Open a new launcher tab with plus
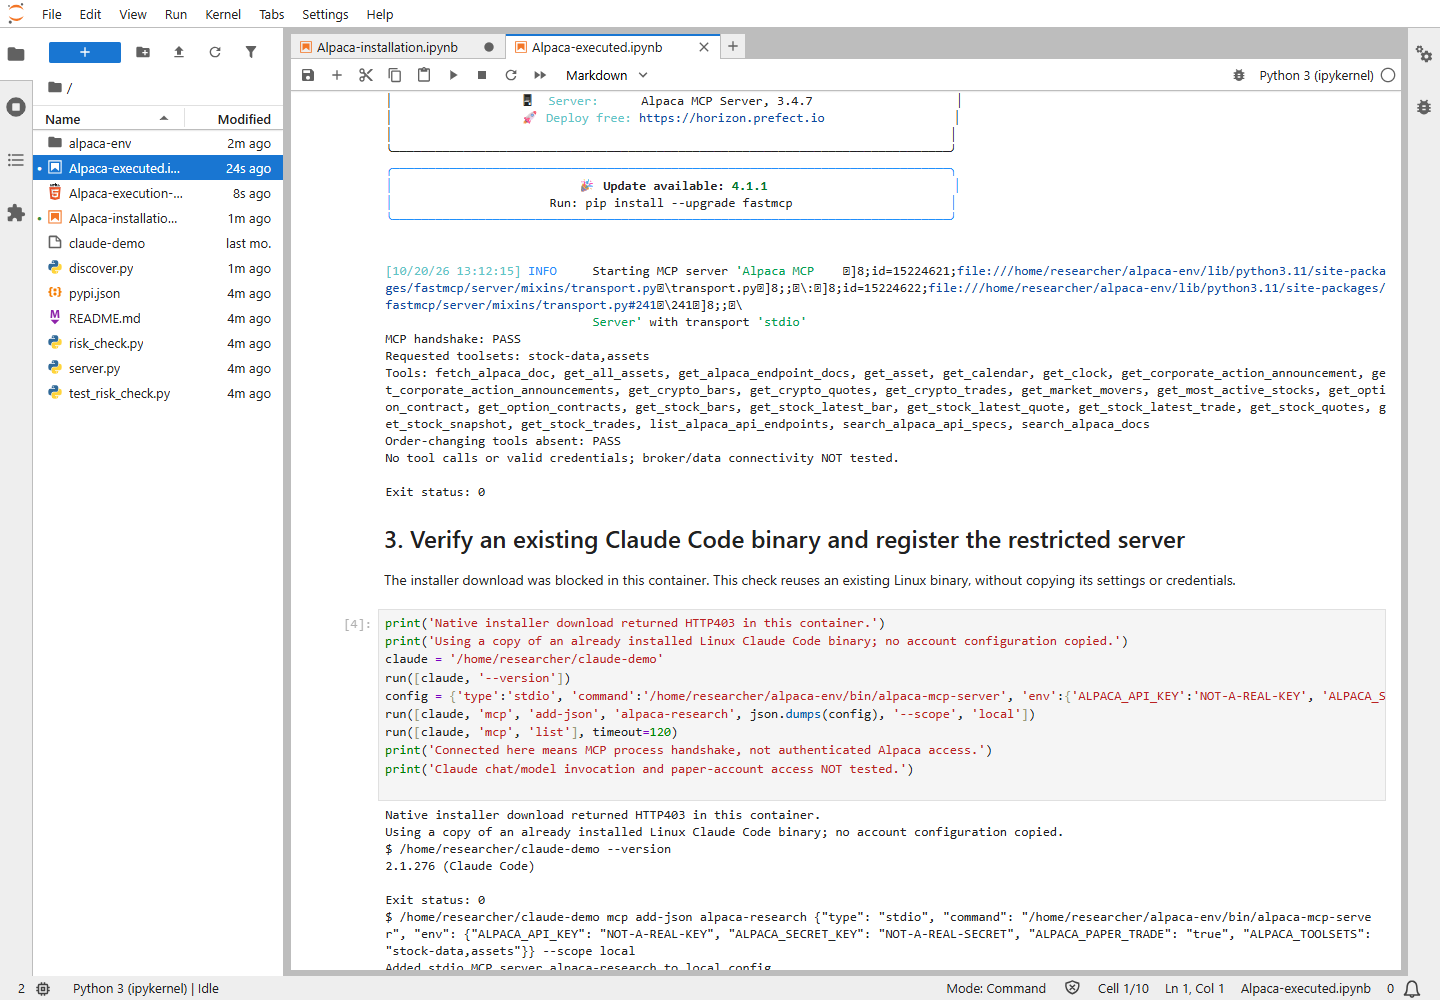1440x1000 pixels. 733,46
